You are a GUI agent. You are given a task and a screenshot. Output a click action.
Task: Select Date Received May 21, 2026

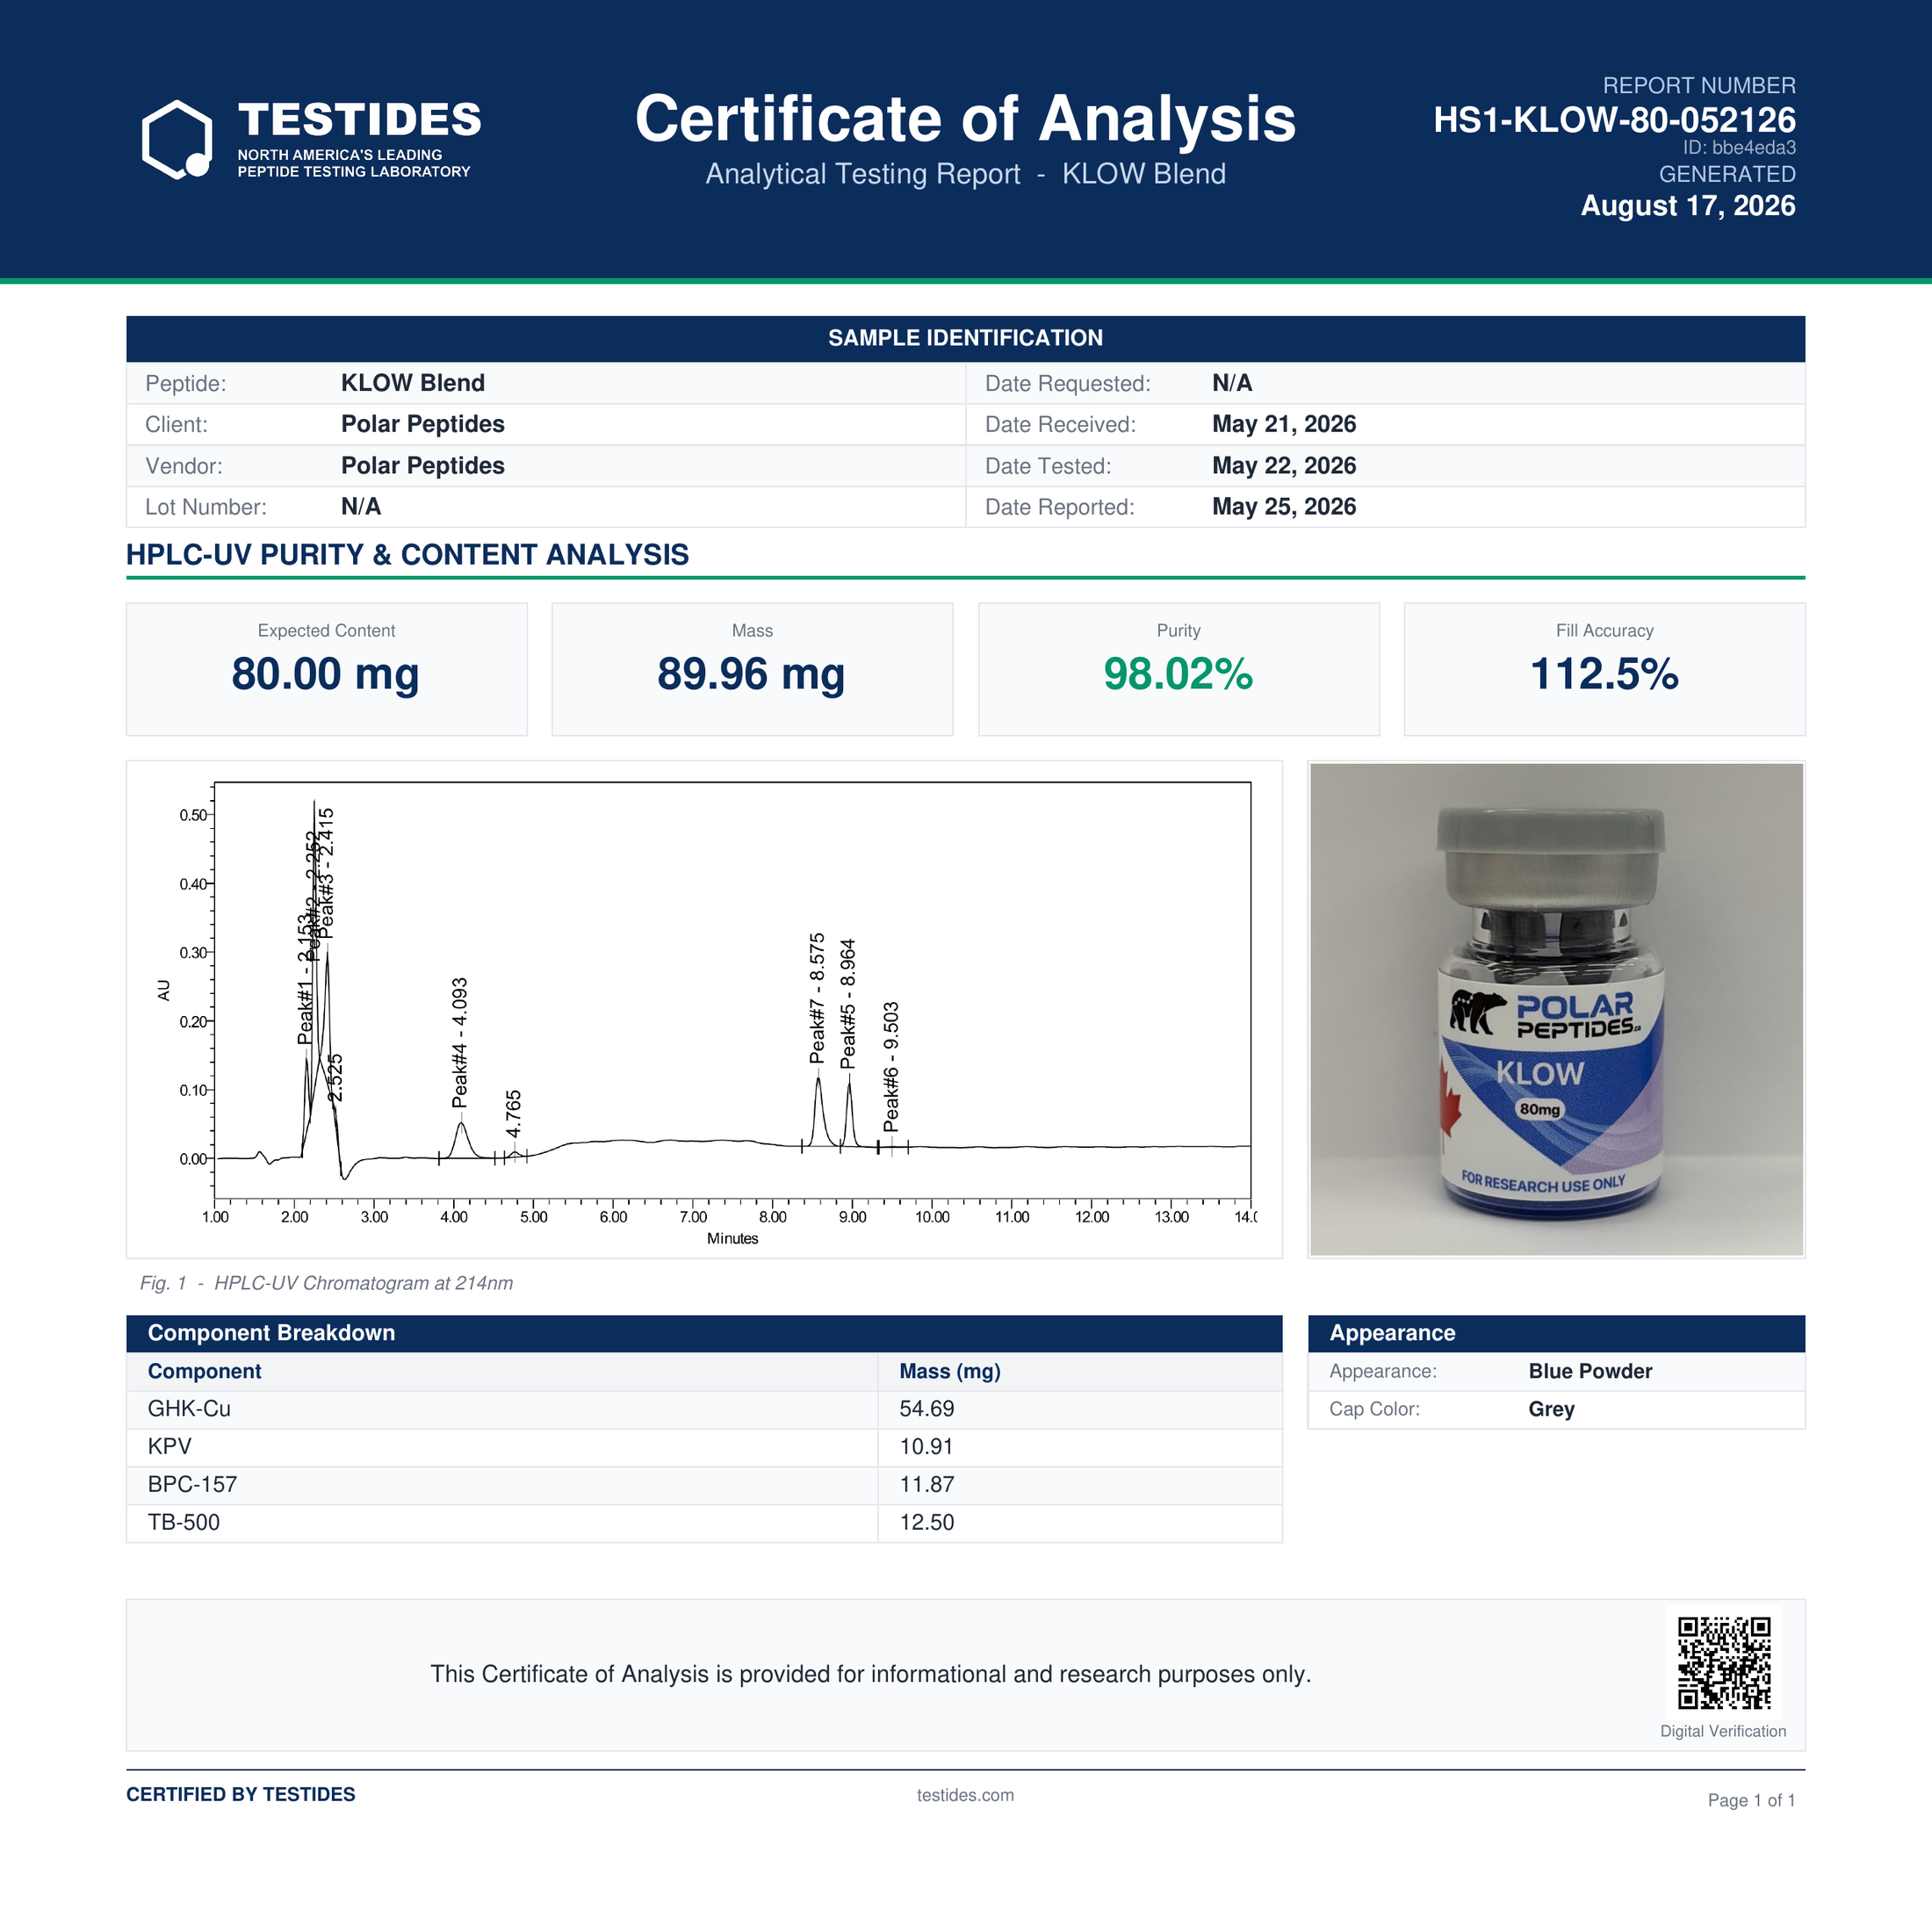pos(1284,424)
